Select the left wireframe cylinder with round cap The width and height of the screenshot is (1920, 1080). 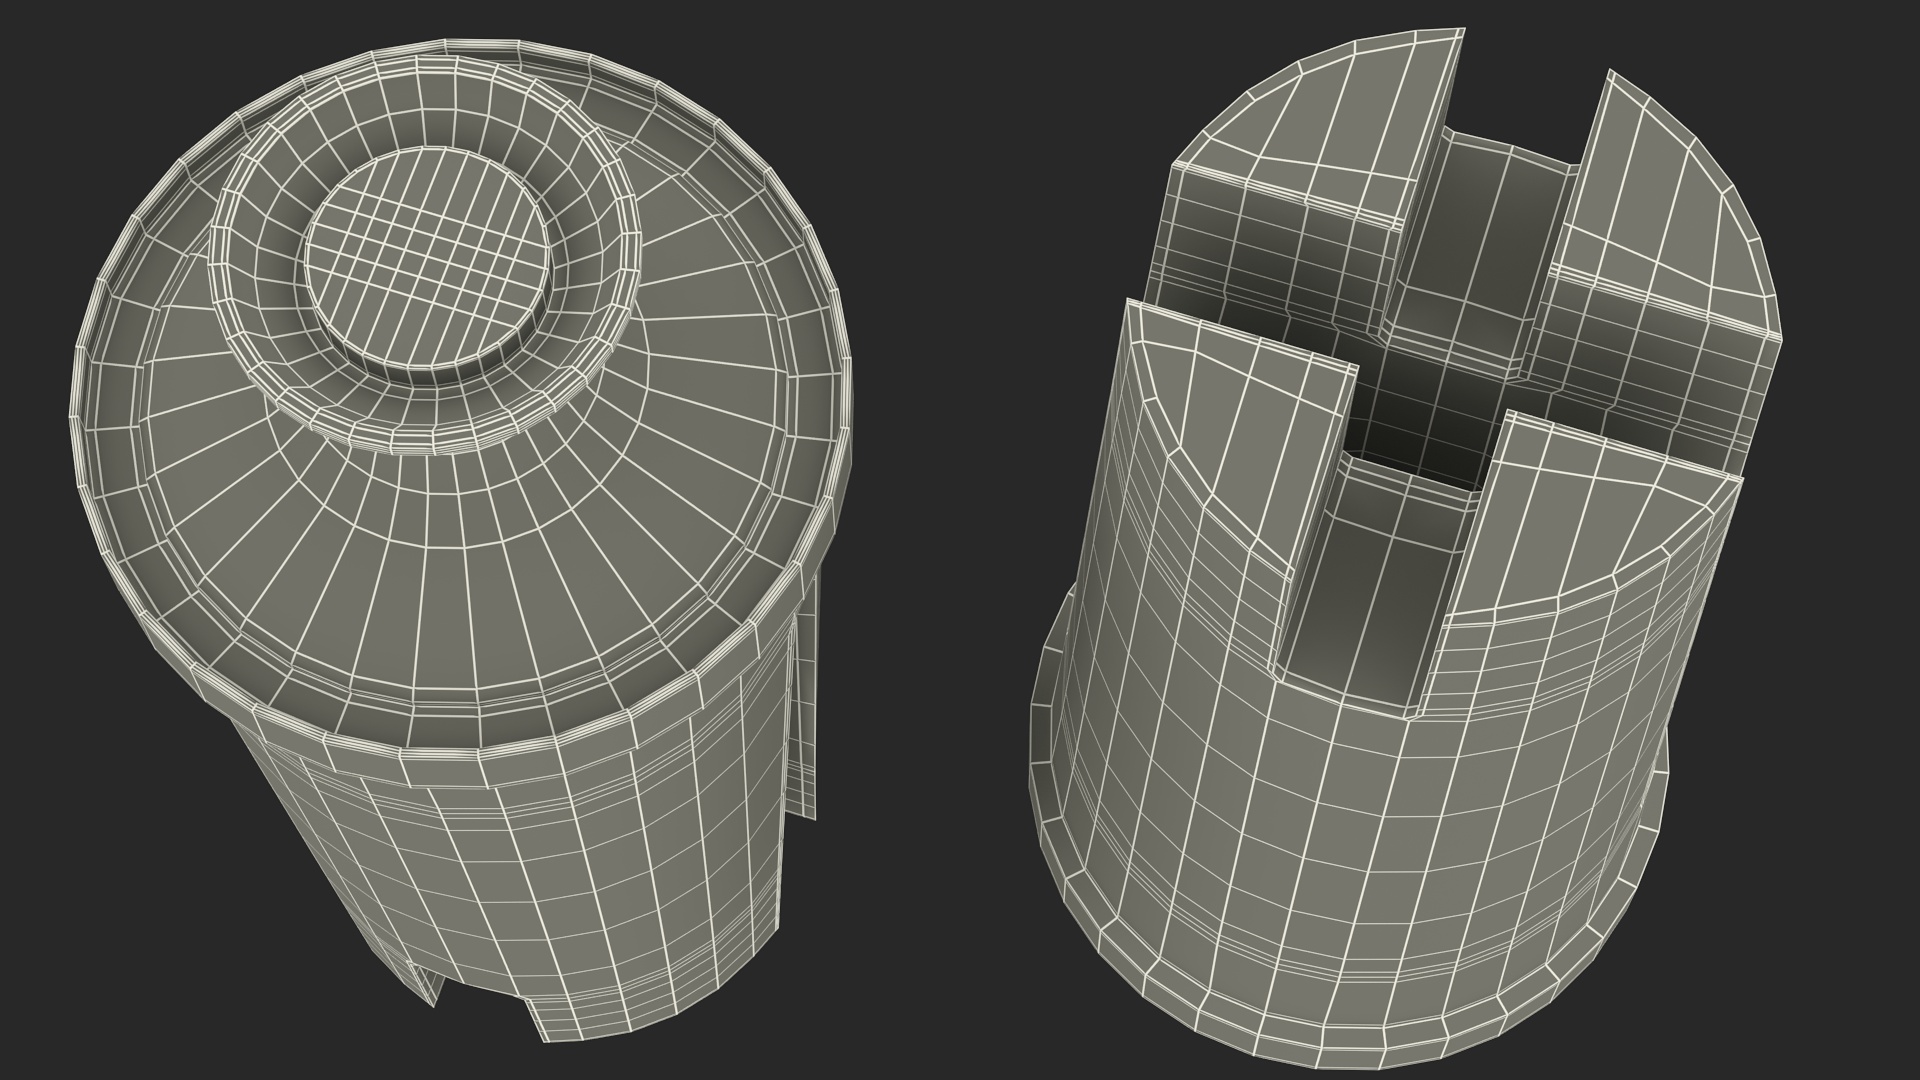click(460, 540)
